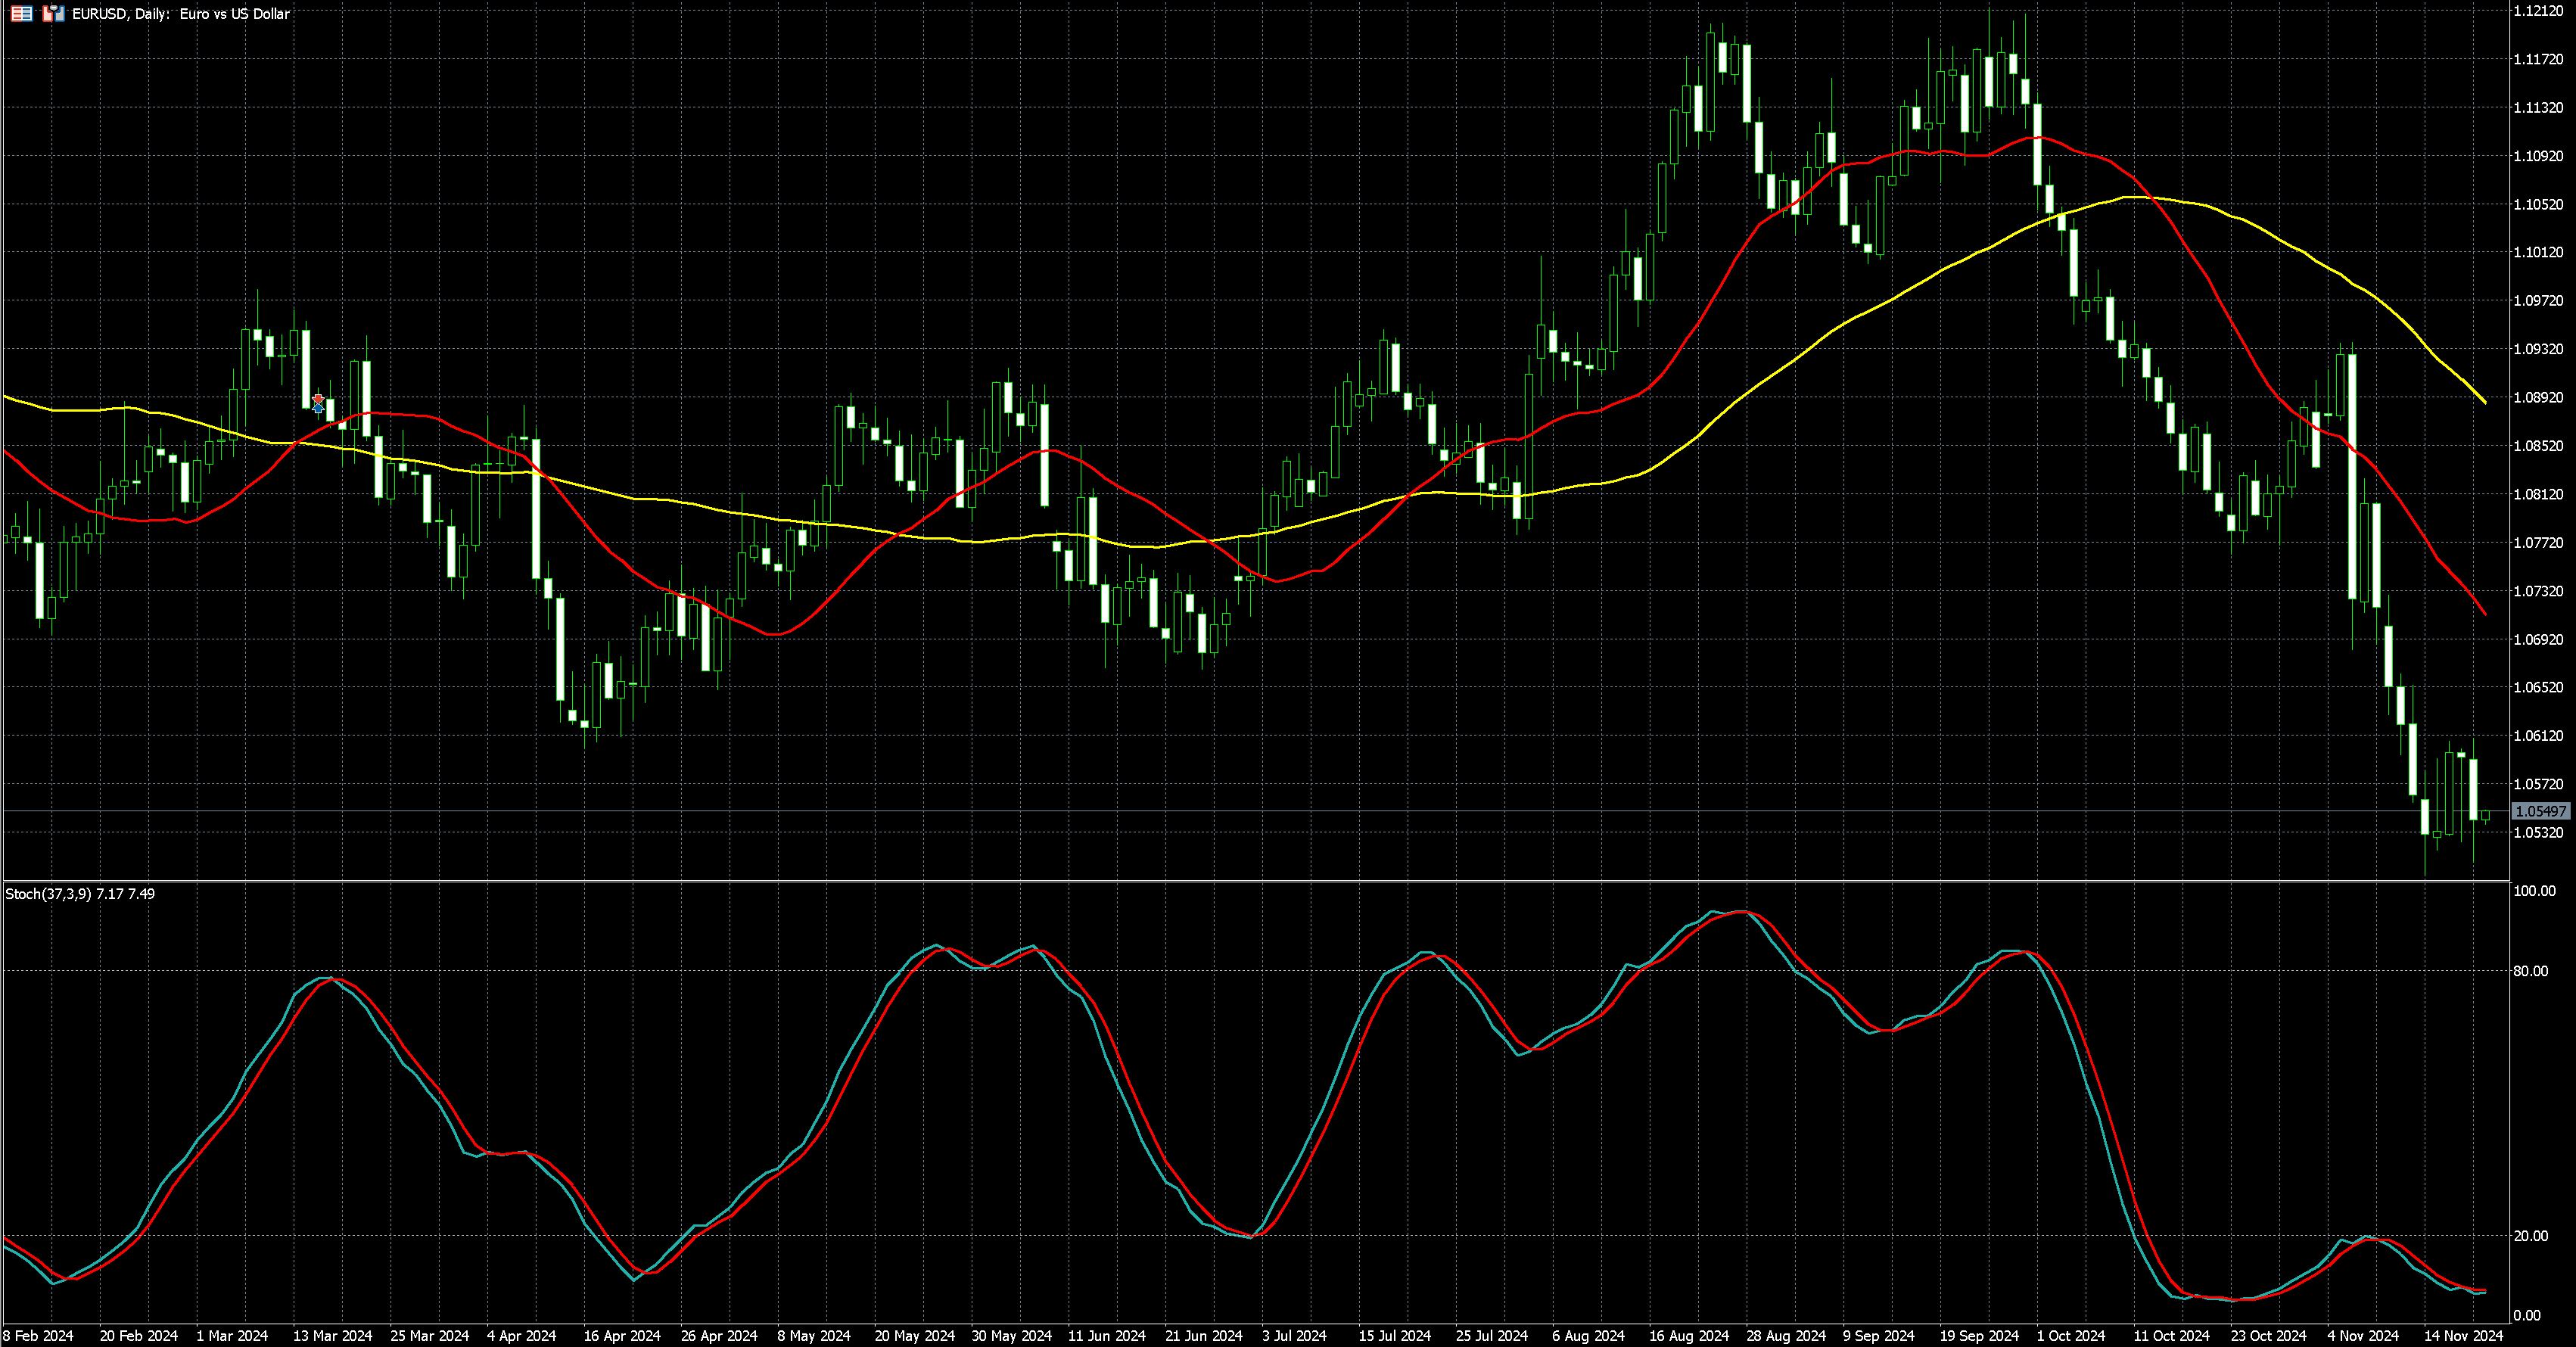2576x1347 pixels.
Task: Click the 80.00 stochastic level label
Action: click(x=2530, y=971)
